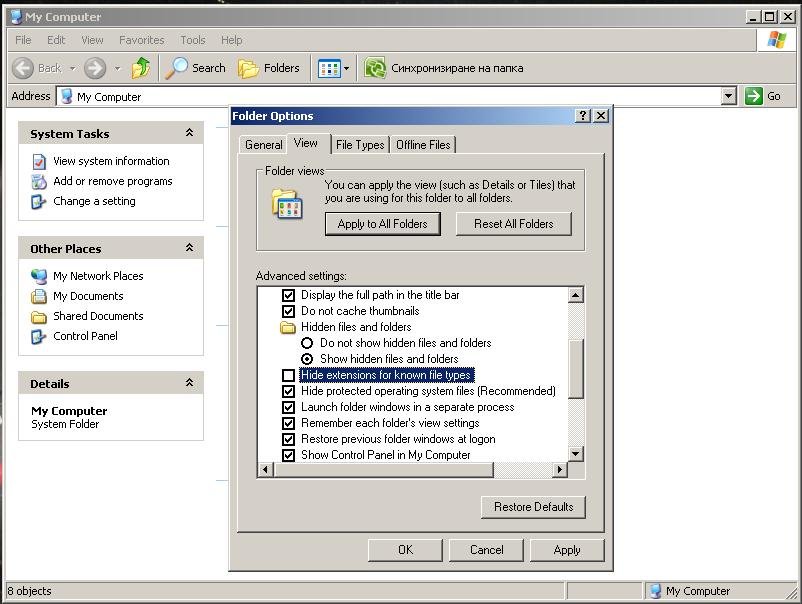
Task: Go up one folder level icon
Action: 141,68
